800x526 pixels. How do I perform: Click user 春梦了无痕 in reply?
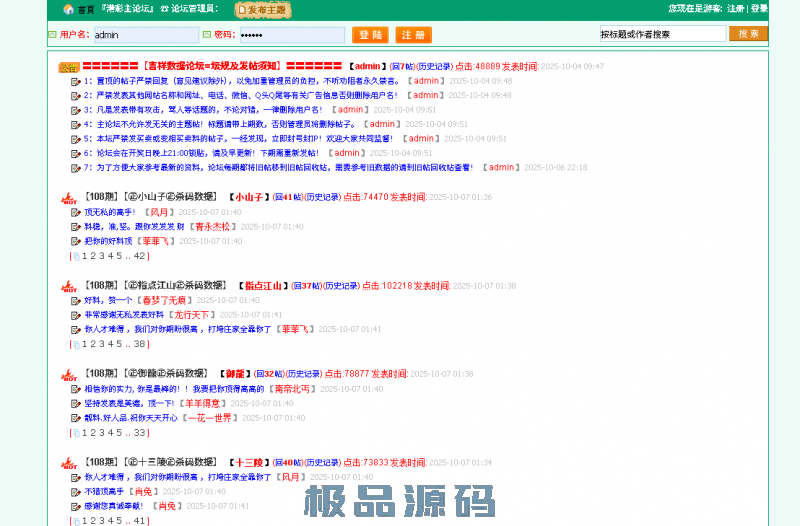coord(164,300)
